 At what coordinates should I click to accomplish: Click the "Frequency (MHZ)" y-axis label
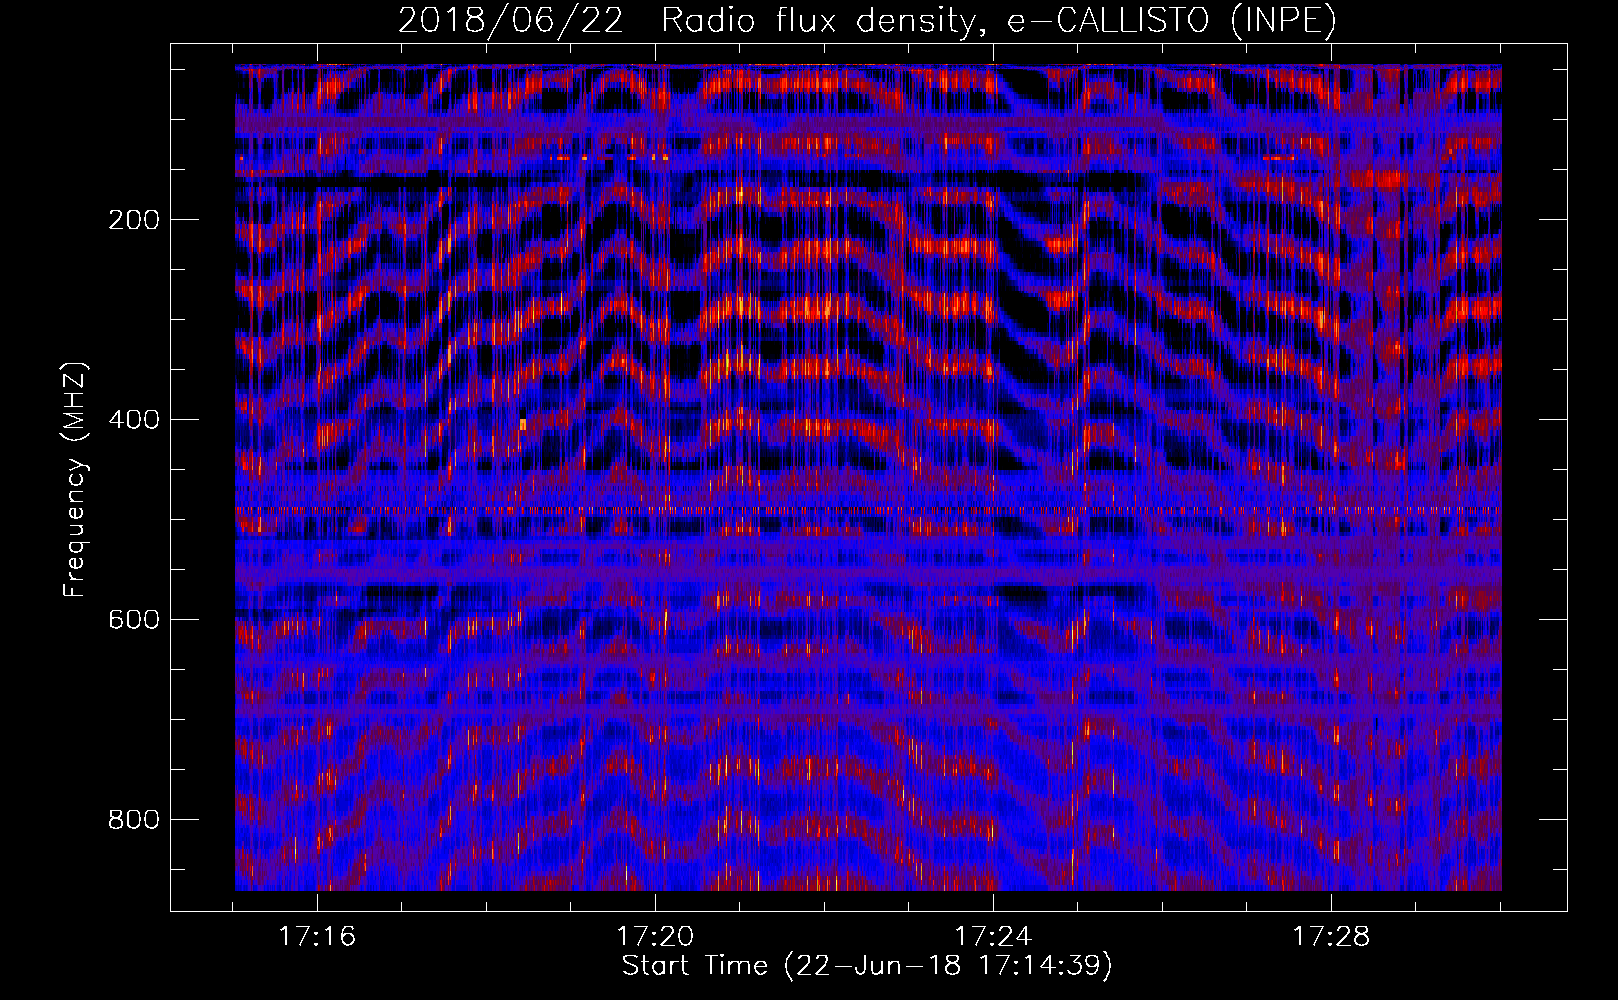(x=75, y=479)
